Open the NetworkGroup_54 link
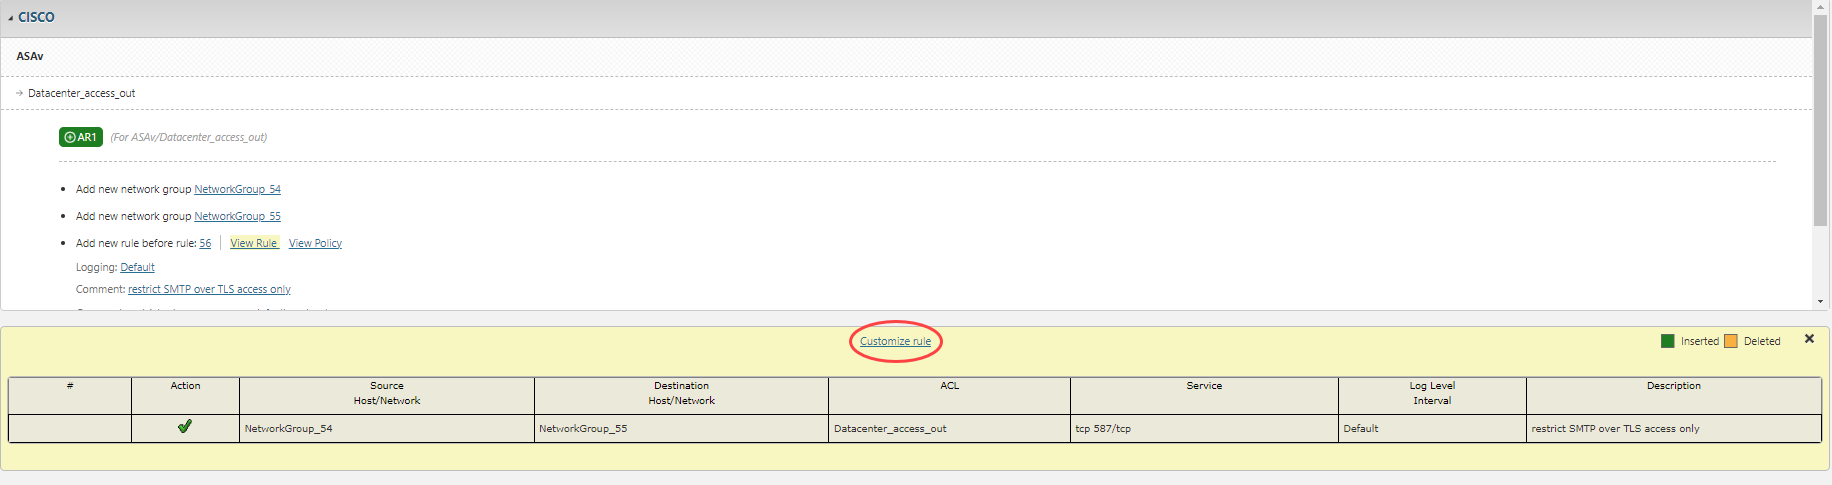1832x485 pixels. click(237, 189)
